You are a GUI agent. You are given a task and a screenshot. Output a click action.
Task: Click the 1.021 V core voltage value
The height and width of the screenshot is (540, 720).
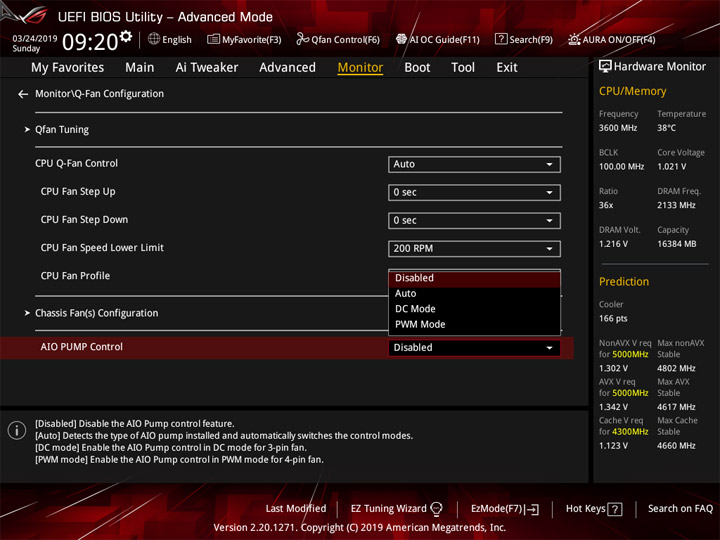(671, 167)
